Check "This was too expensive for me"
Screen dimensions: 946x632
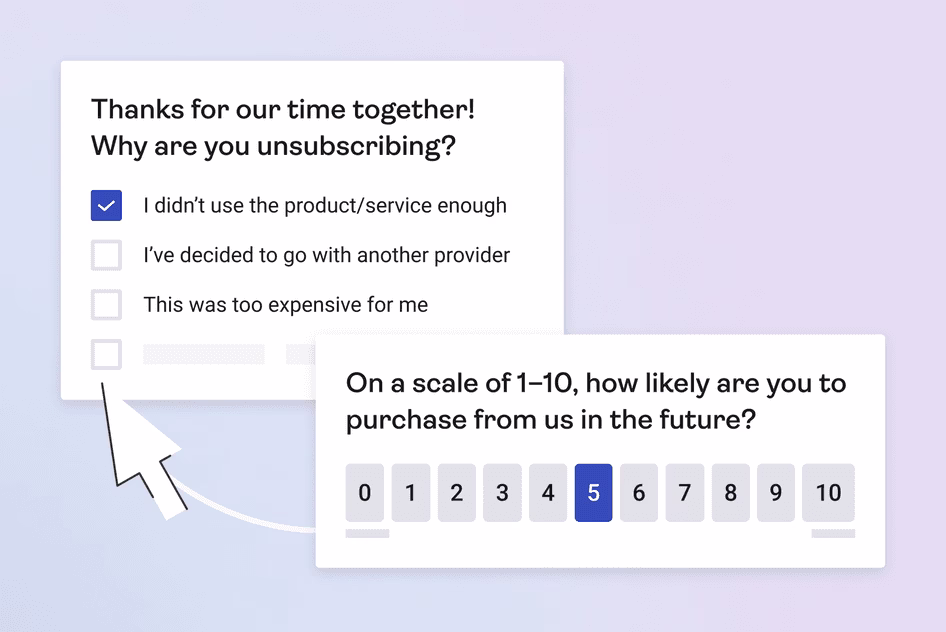[105, 304]
